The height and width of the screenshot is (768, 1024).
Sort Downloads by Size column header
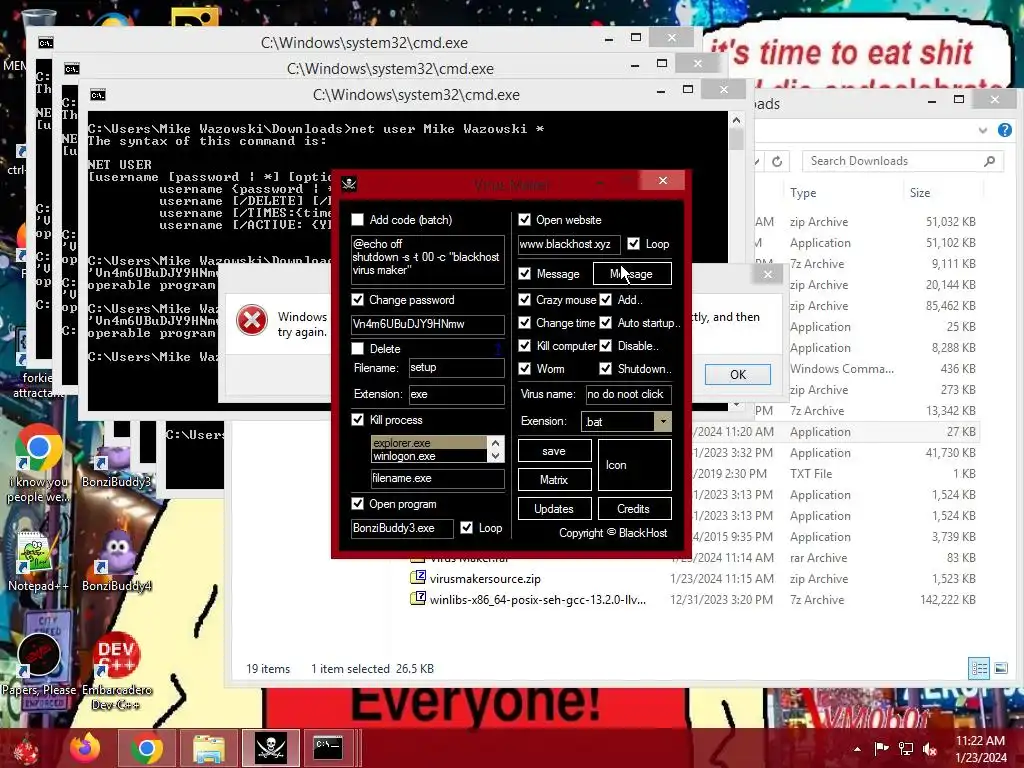pos(920,193)
